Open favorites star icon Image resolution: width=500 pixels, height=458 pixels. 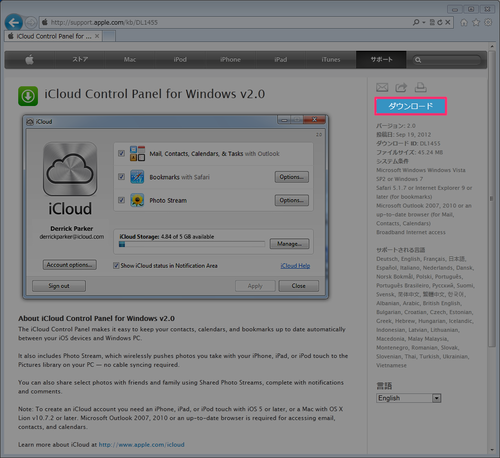click(476, 22)
